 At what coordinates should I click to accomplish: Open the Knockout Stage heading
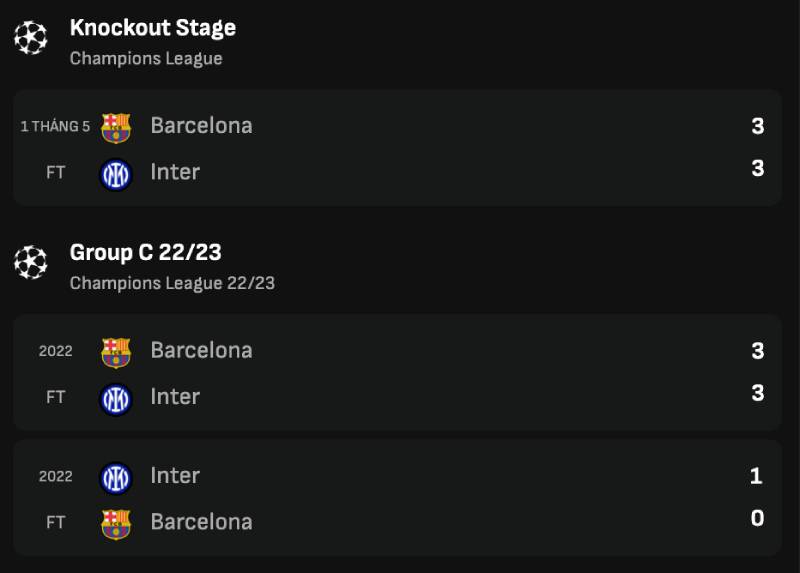[x=153, y=28]
